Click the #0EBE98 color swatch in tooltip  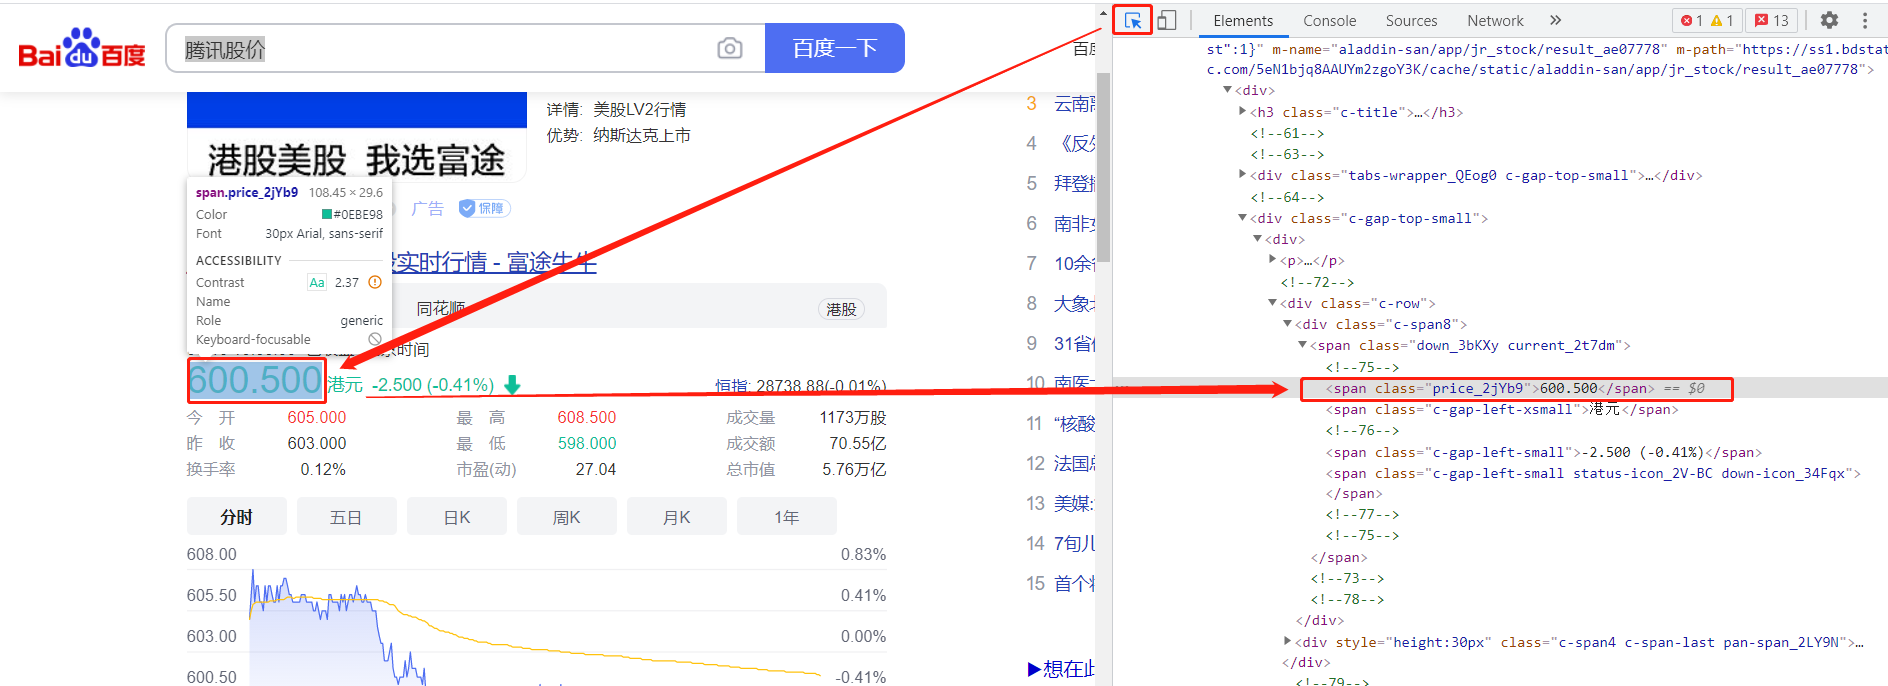click(x=327, y=214)
